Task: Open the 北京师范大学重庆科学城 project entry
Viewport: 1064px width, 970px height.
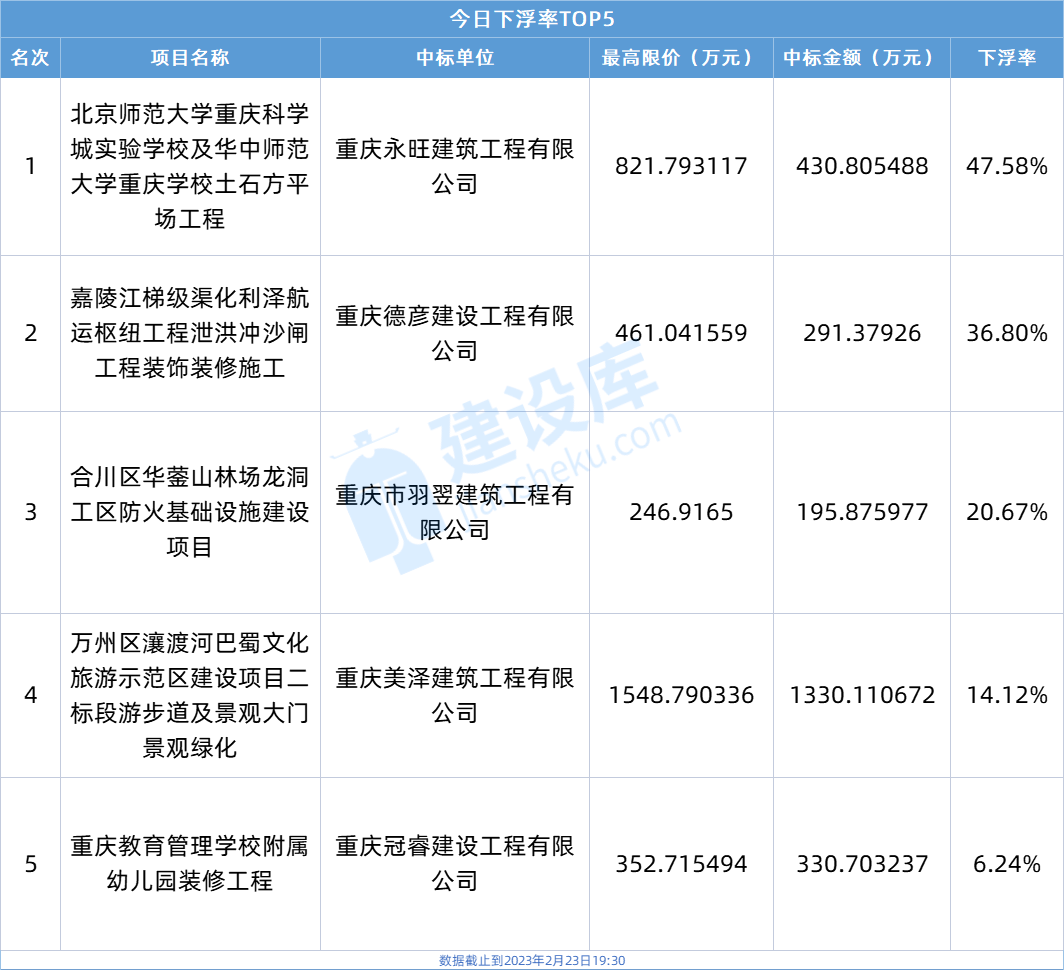Action: coord(192,163)
